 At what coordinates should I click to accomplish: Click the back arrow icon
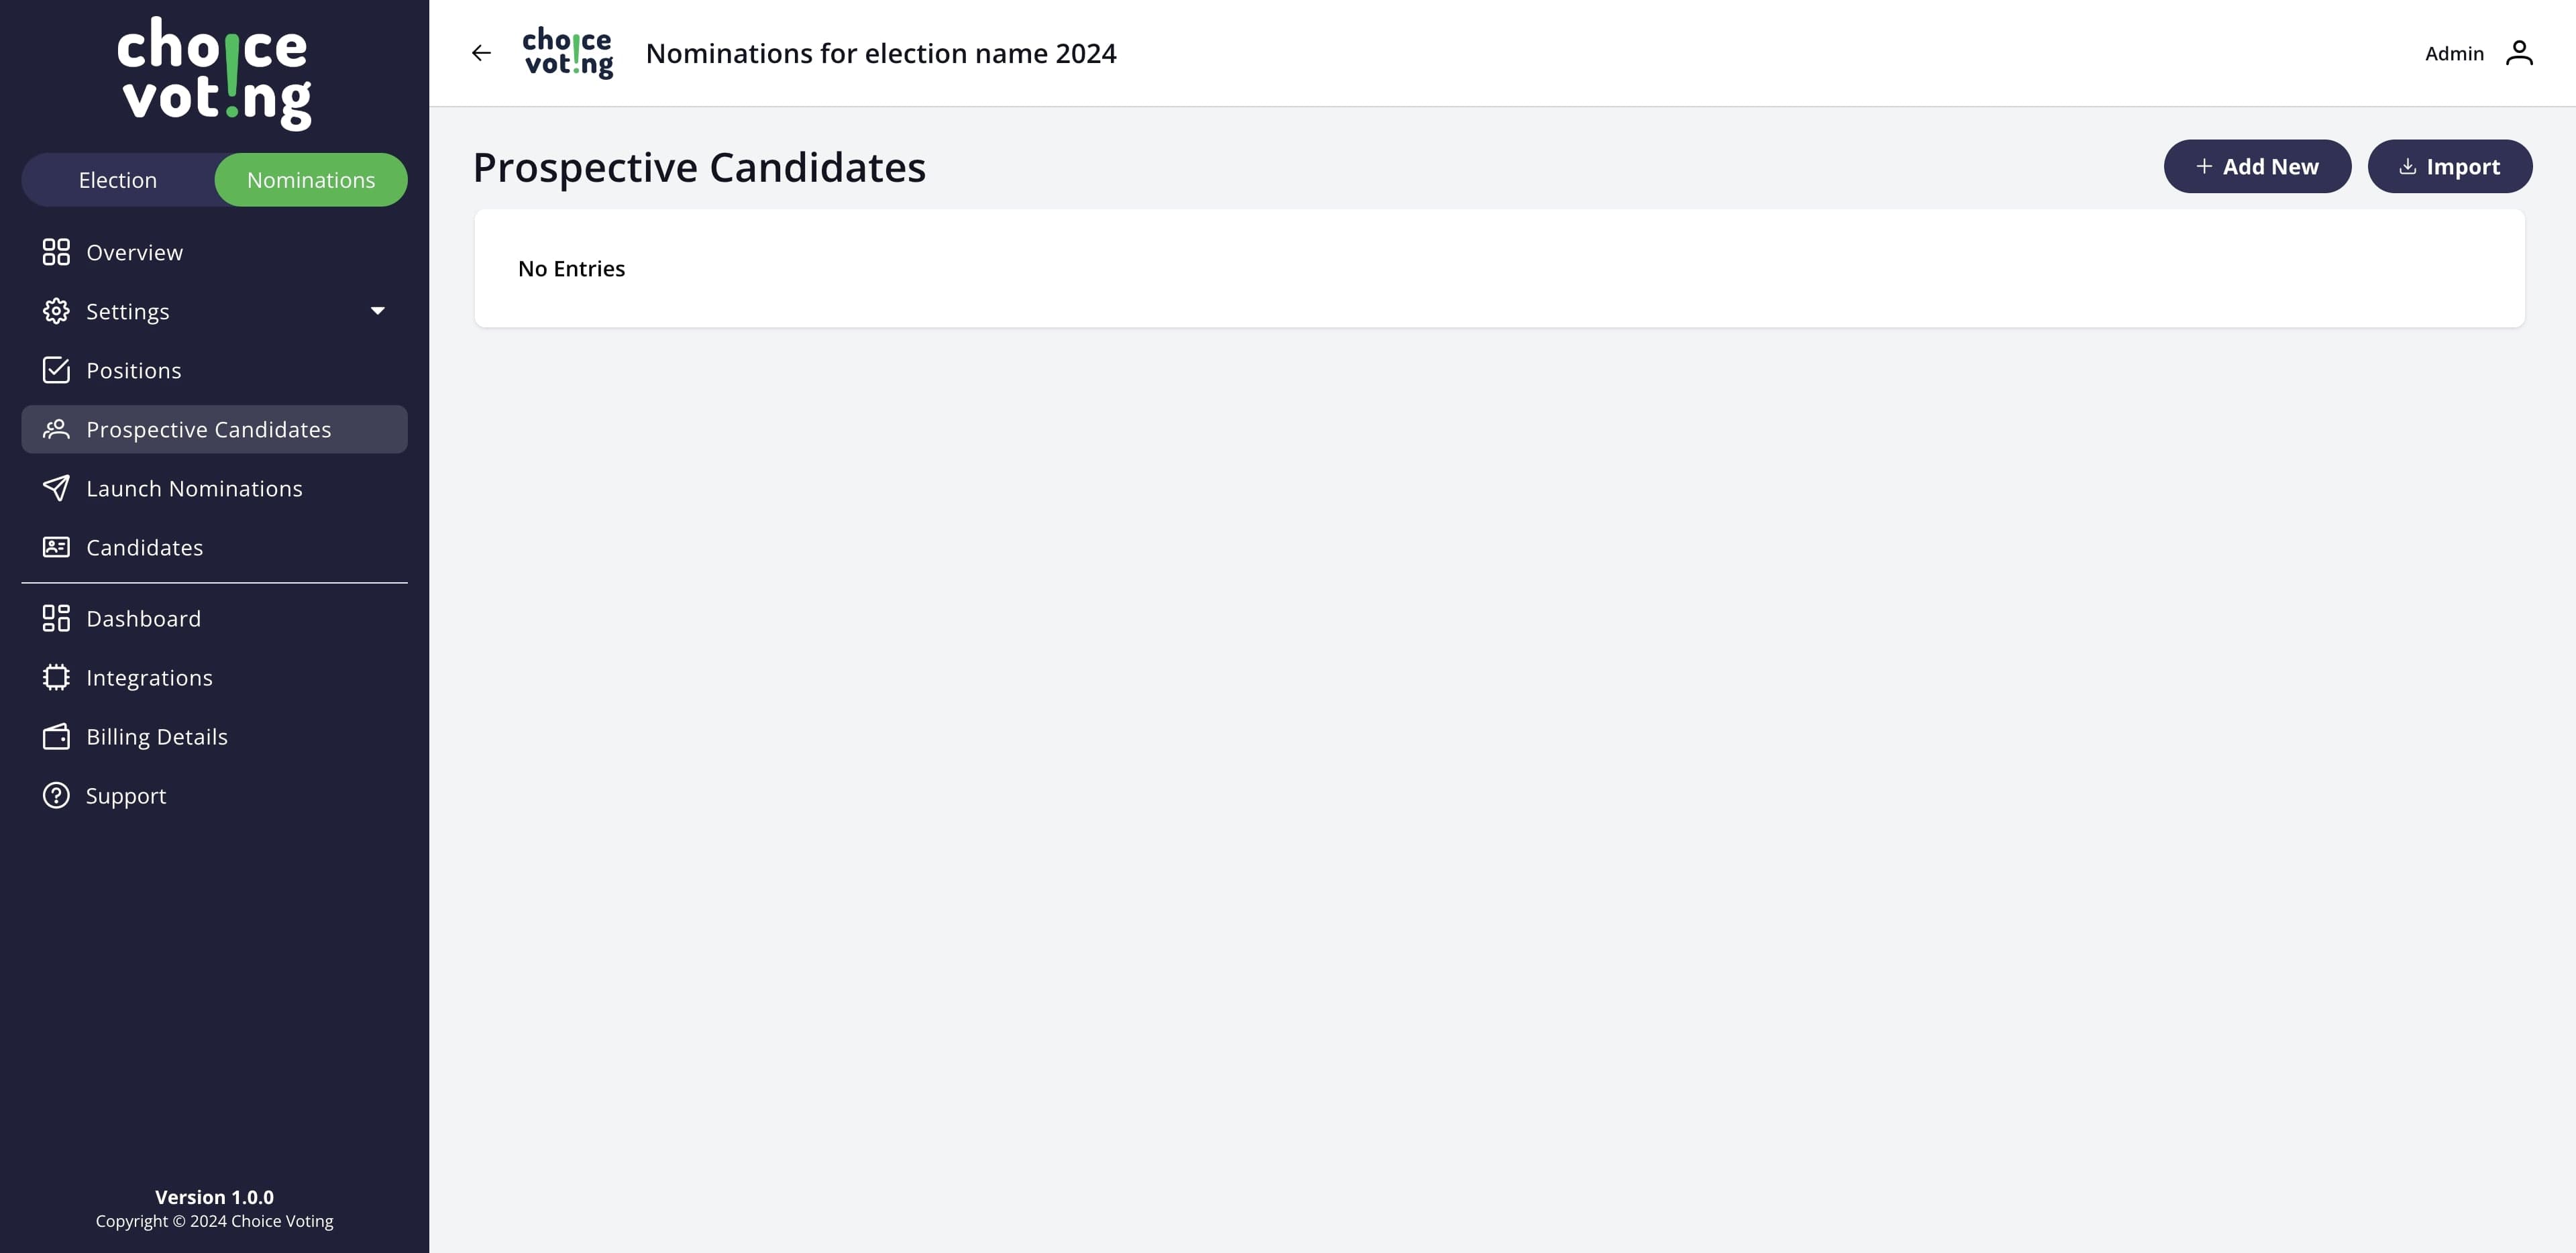[x=481, y=53]
